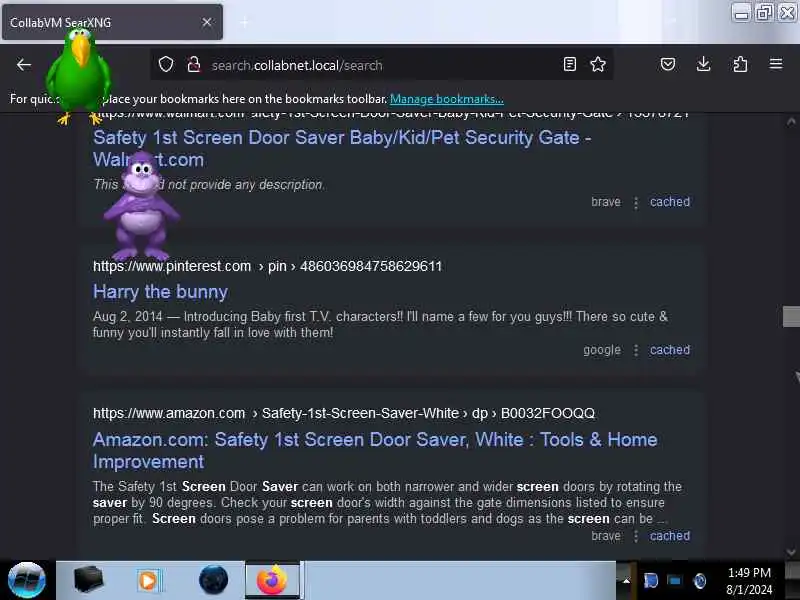This screenshot has width=800, height=600.
Task: Open the Harry the bunny result
Action: click(160, 292)
